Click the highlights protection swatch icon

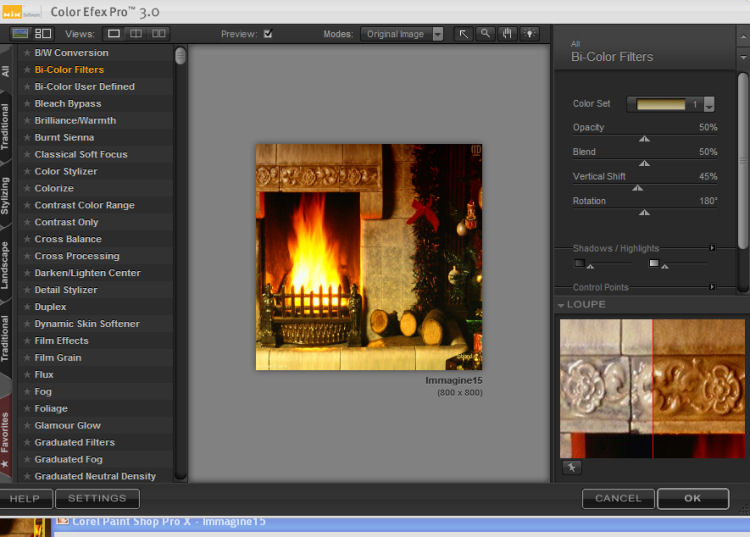654,263
